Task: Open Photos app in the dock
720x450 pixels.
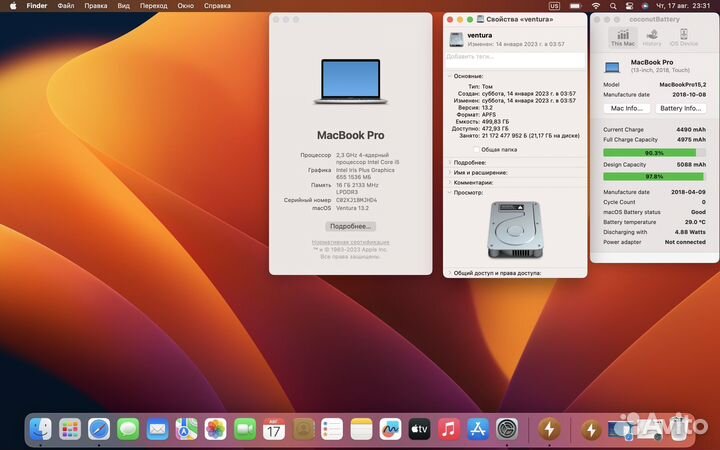Action: point(215,429)
